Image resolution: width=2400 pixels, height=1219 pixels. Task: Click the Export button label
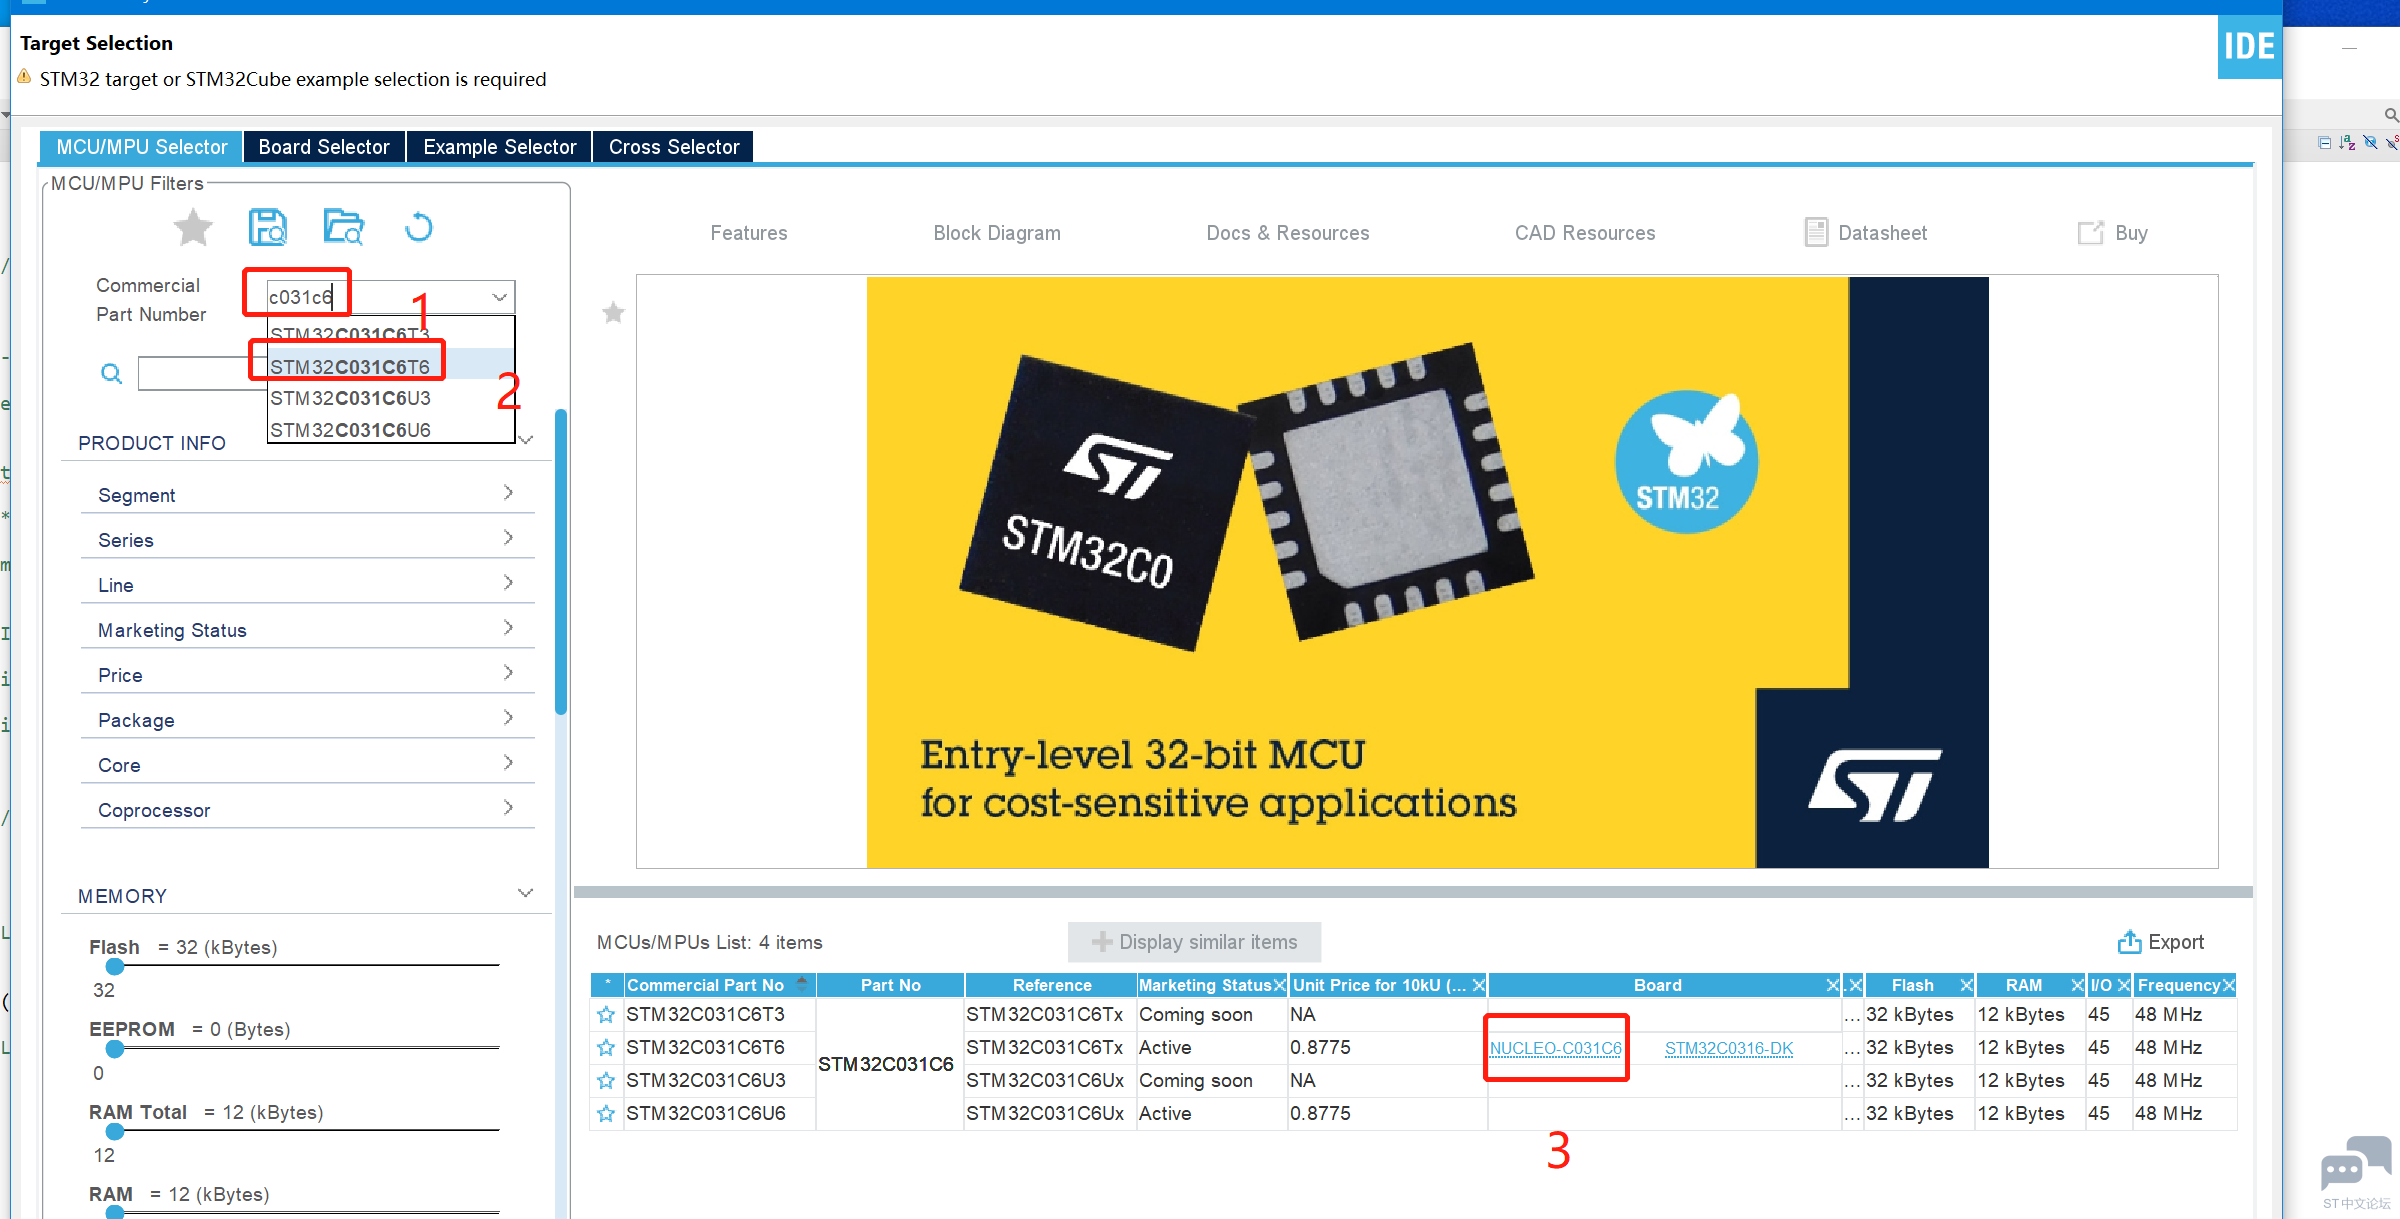(x=2176, y=942)
